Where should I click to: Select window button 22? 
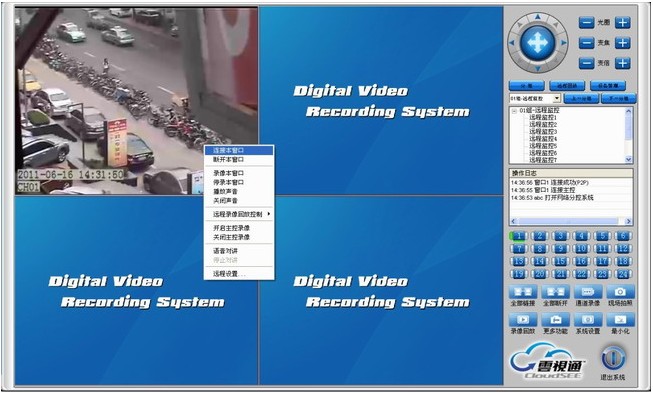coord(581,274)
